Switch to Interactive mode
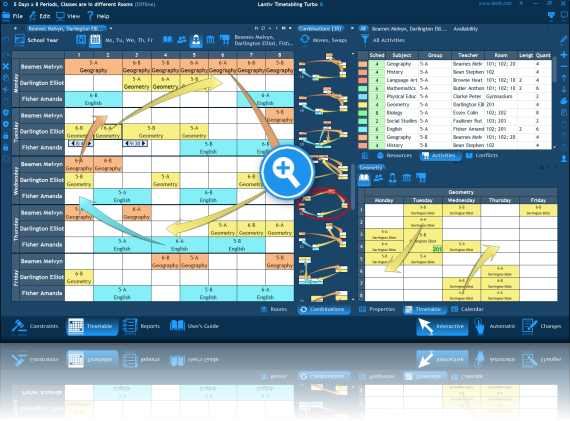The image size is (570, 421). pyautogui.click(x=442, y=326)
